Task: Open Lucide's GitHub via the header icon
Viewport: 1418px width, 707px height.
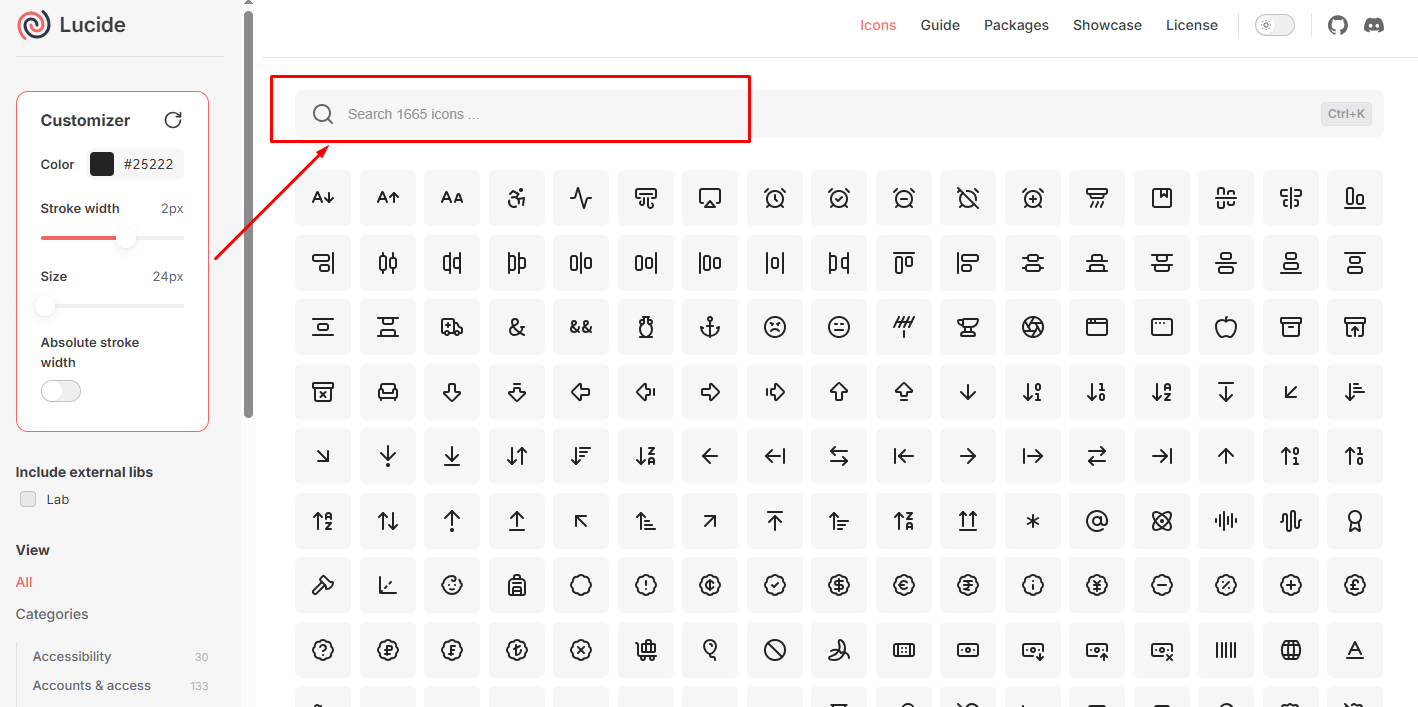Action: coord(1337,25)
